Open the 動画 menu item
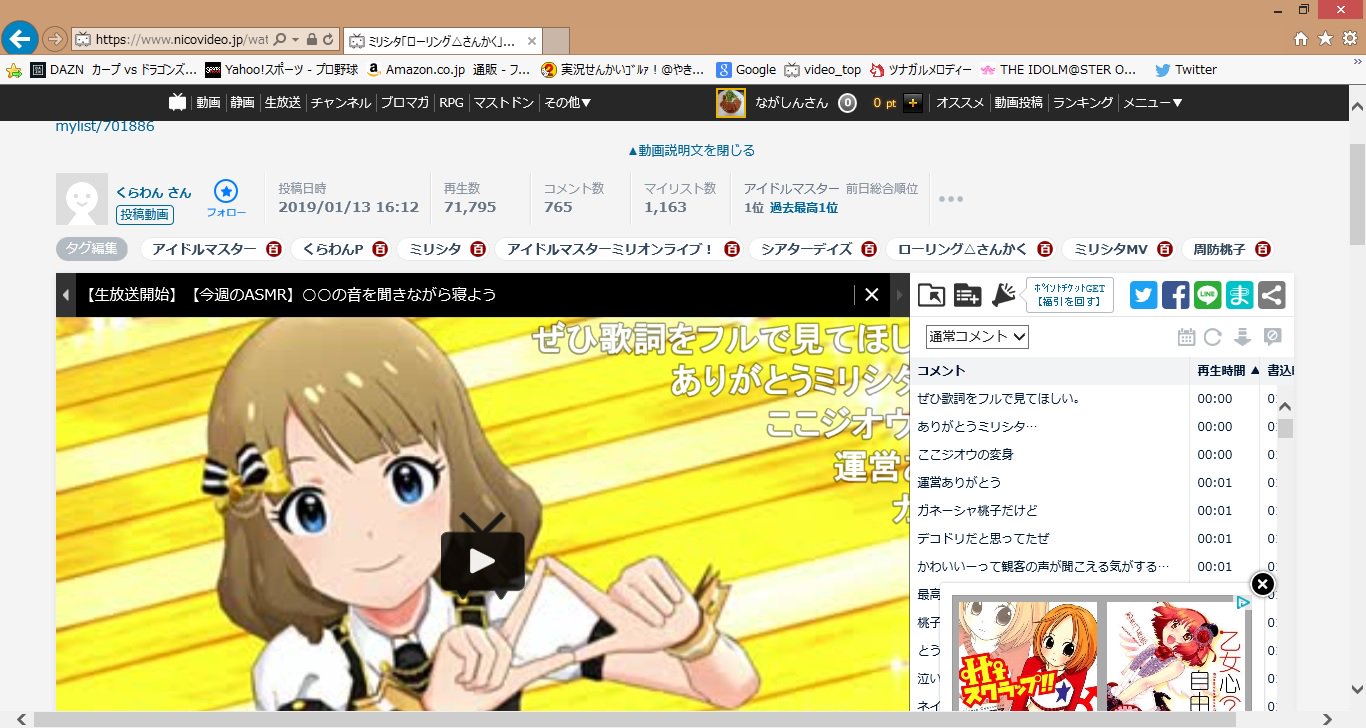 point(208,102)
